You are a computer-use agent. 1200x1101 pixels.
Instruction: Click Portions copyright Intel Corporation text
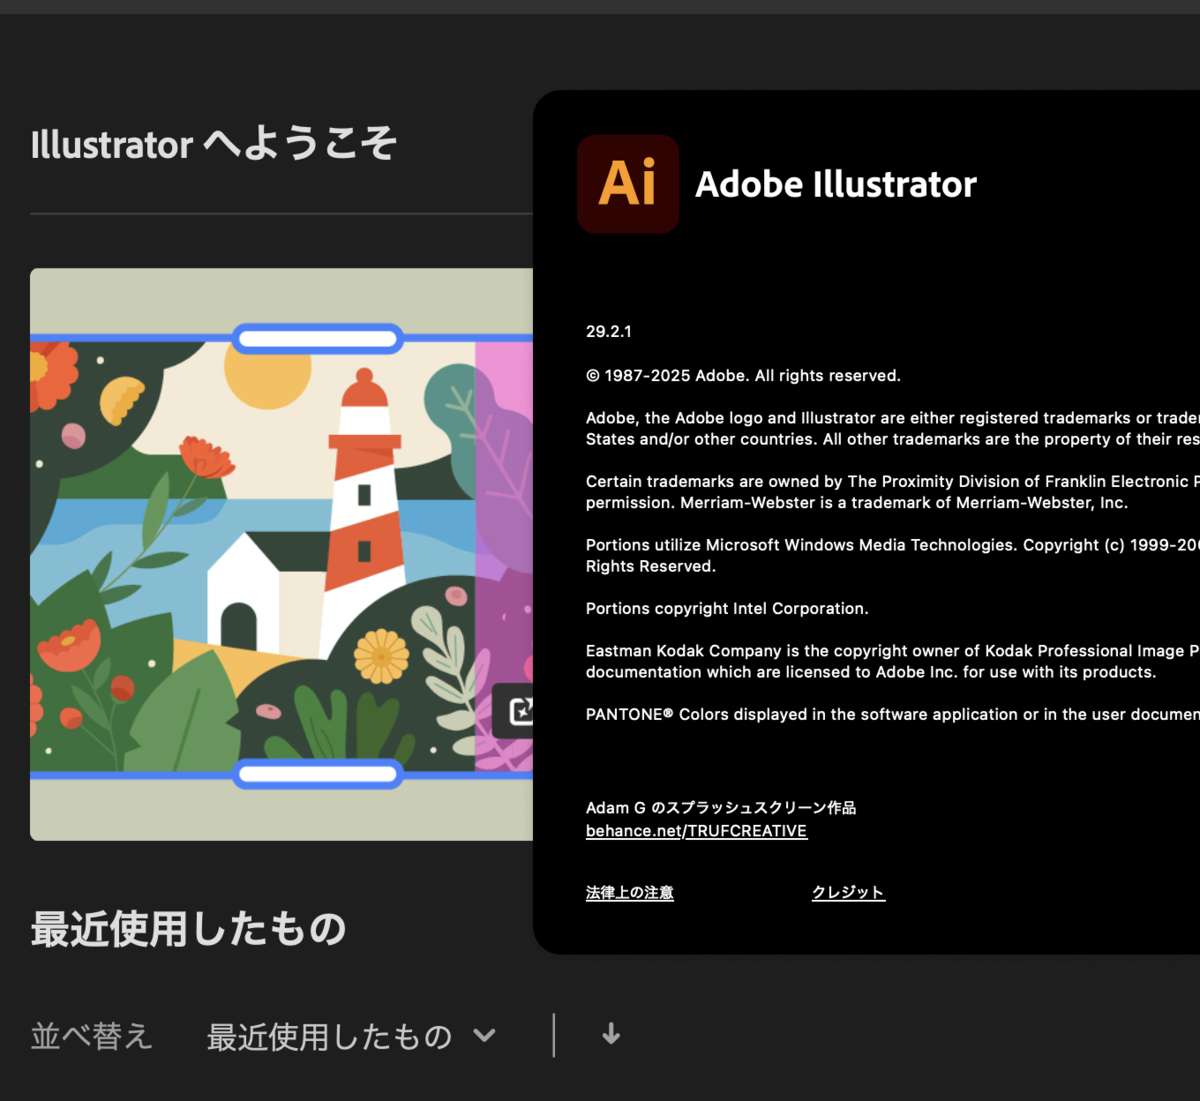[727, 609]
